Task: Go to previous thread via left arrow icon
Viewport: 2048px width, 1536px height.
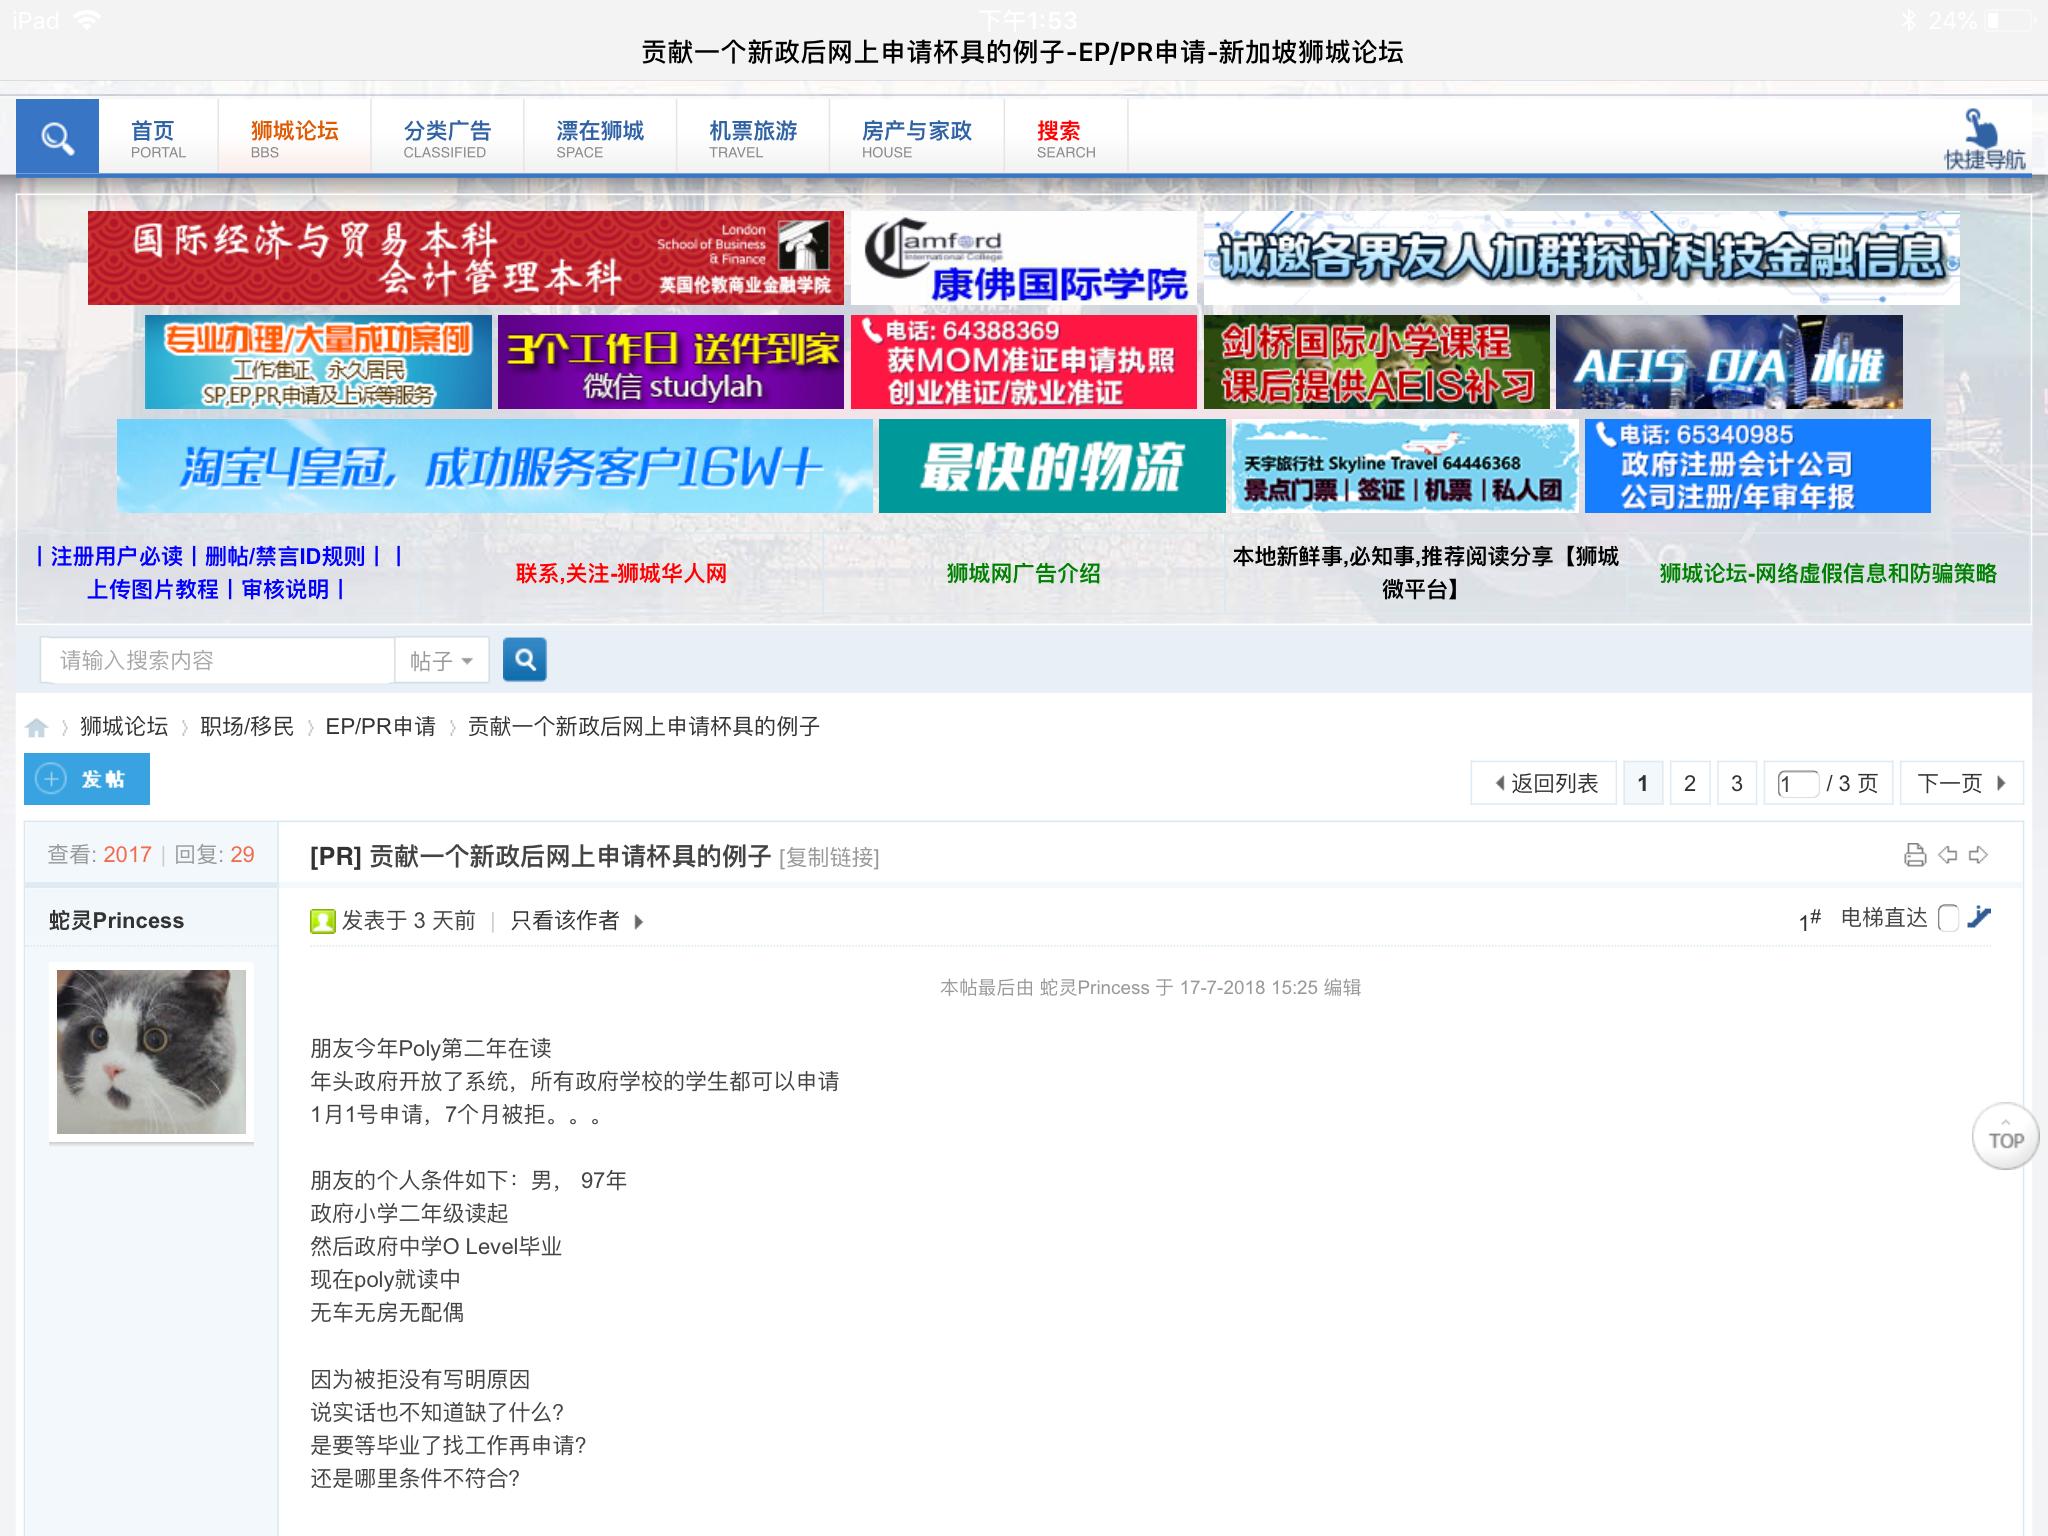Action: (1948, 855)
